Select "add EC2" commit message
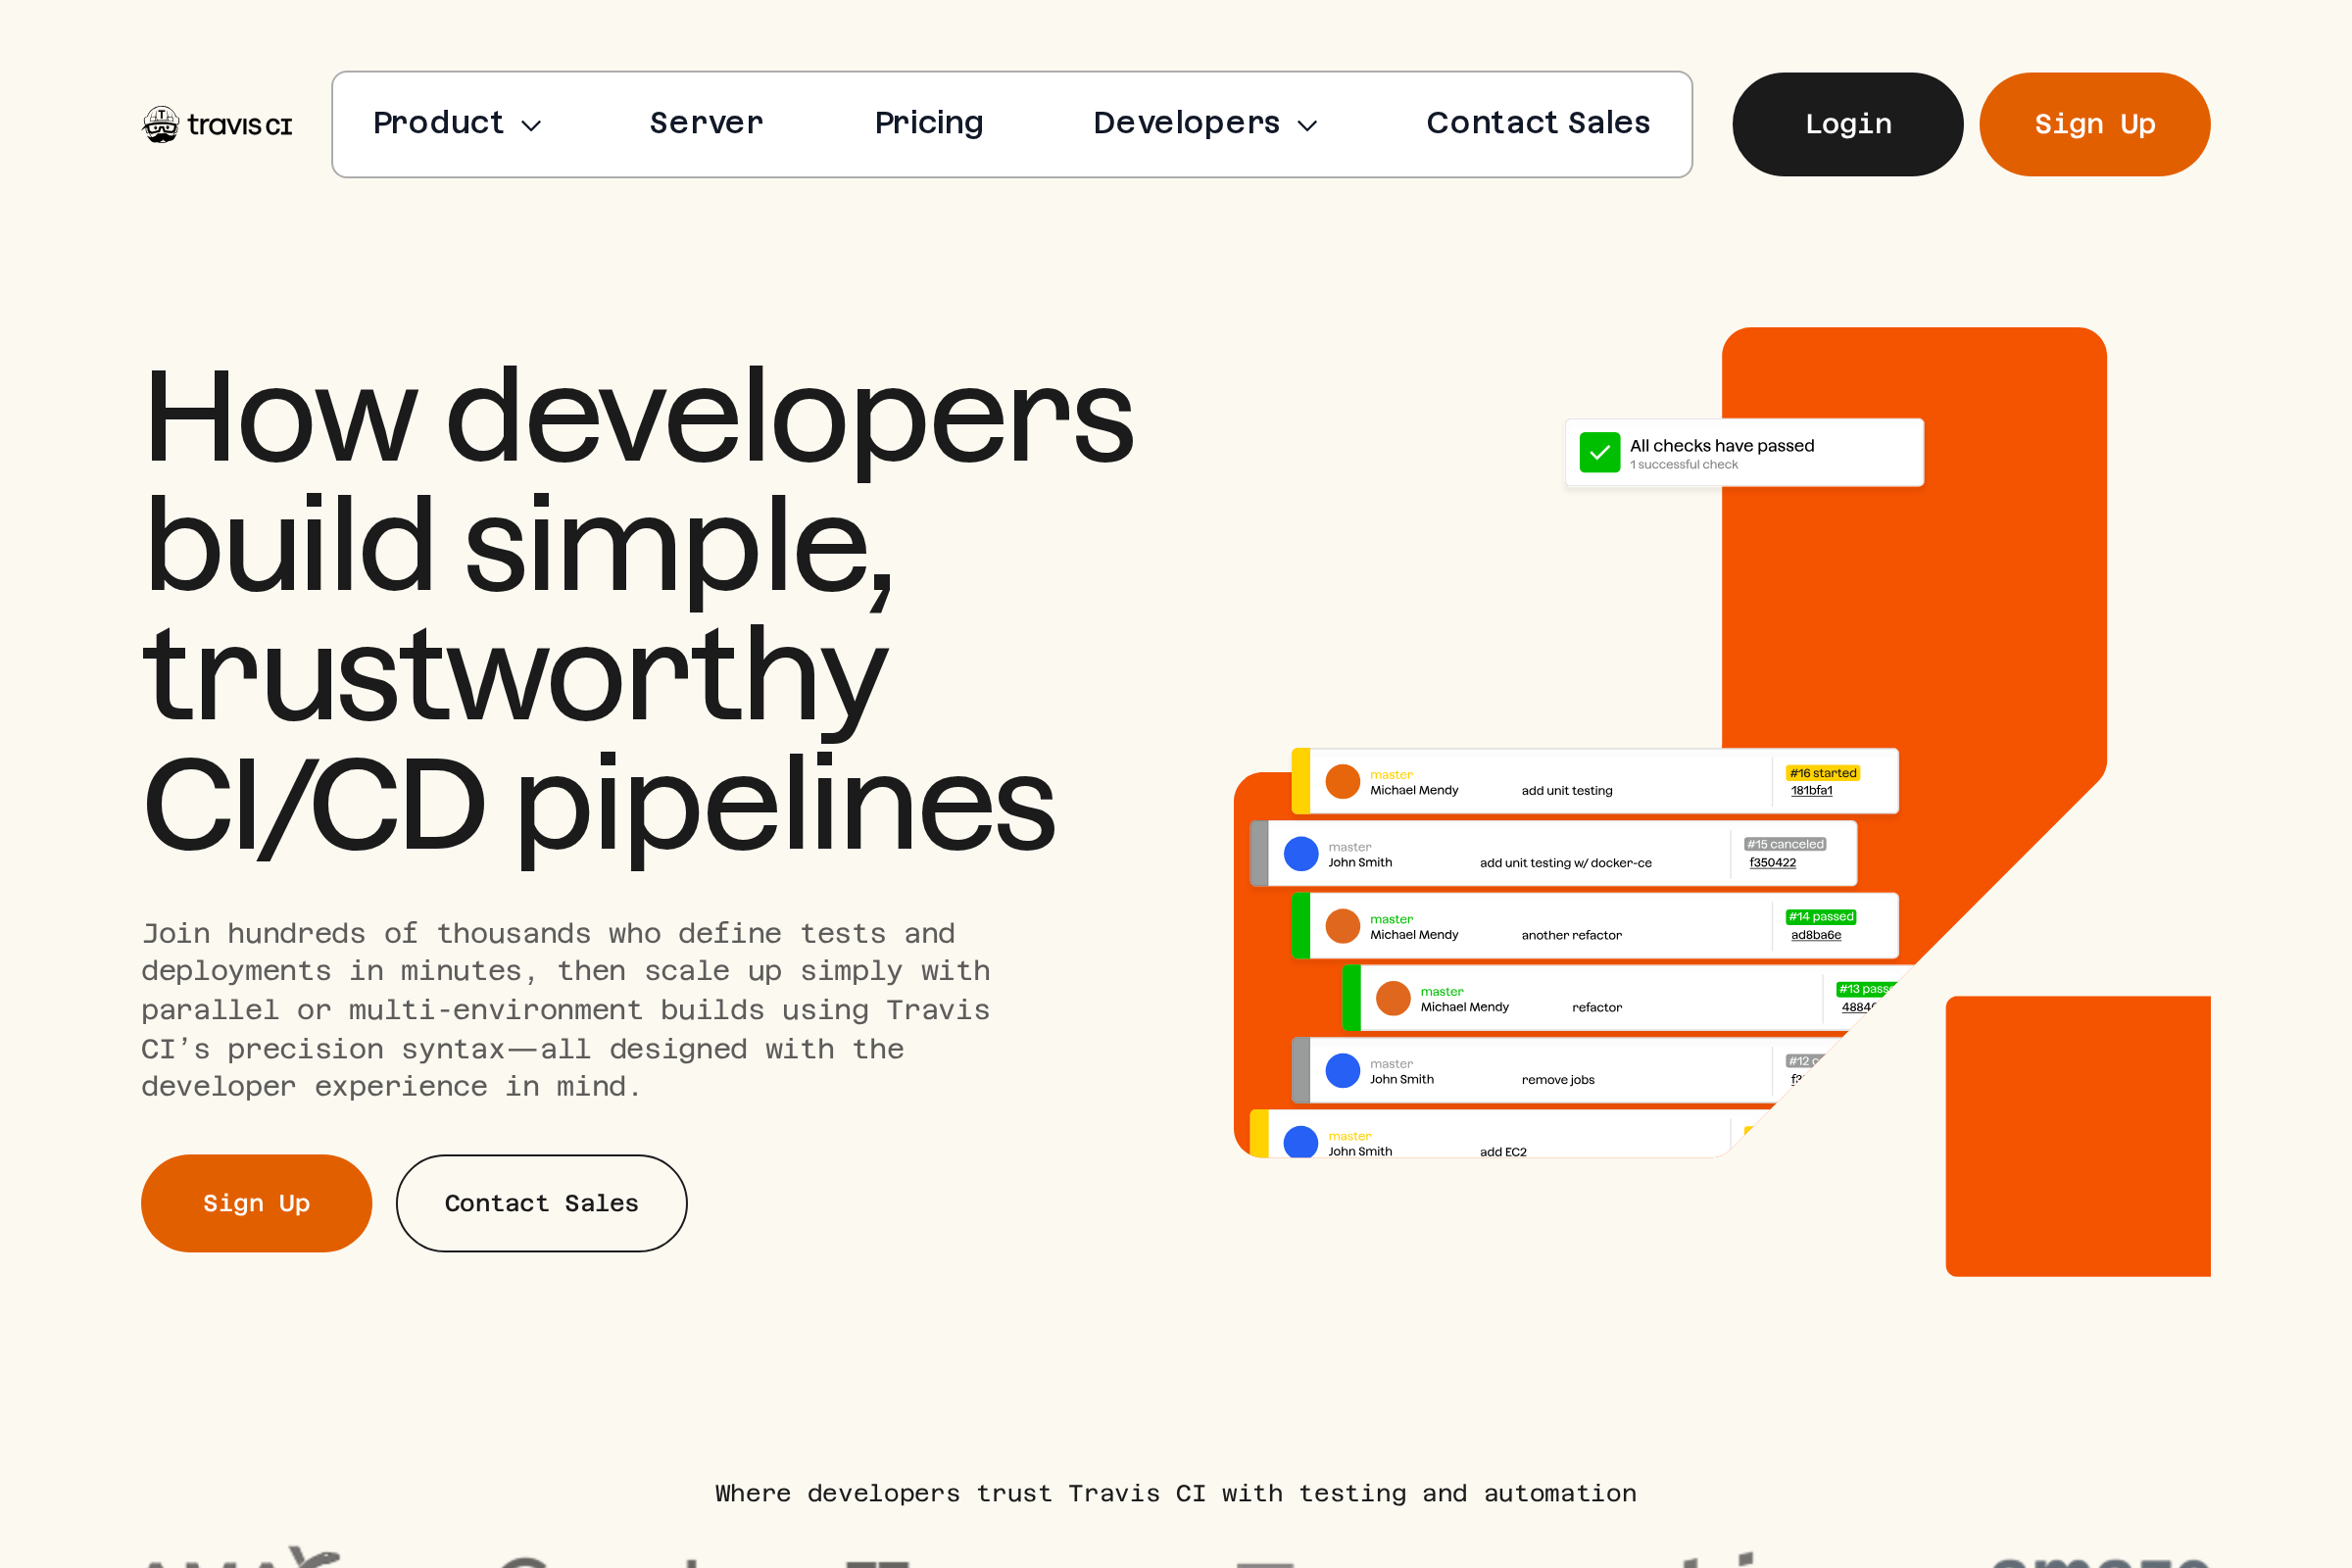Viewport: 2352px width, 1568px height. click(1502, 1152)
